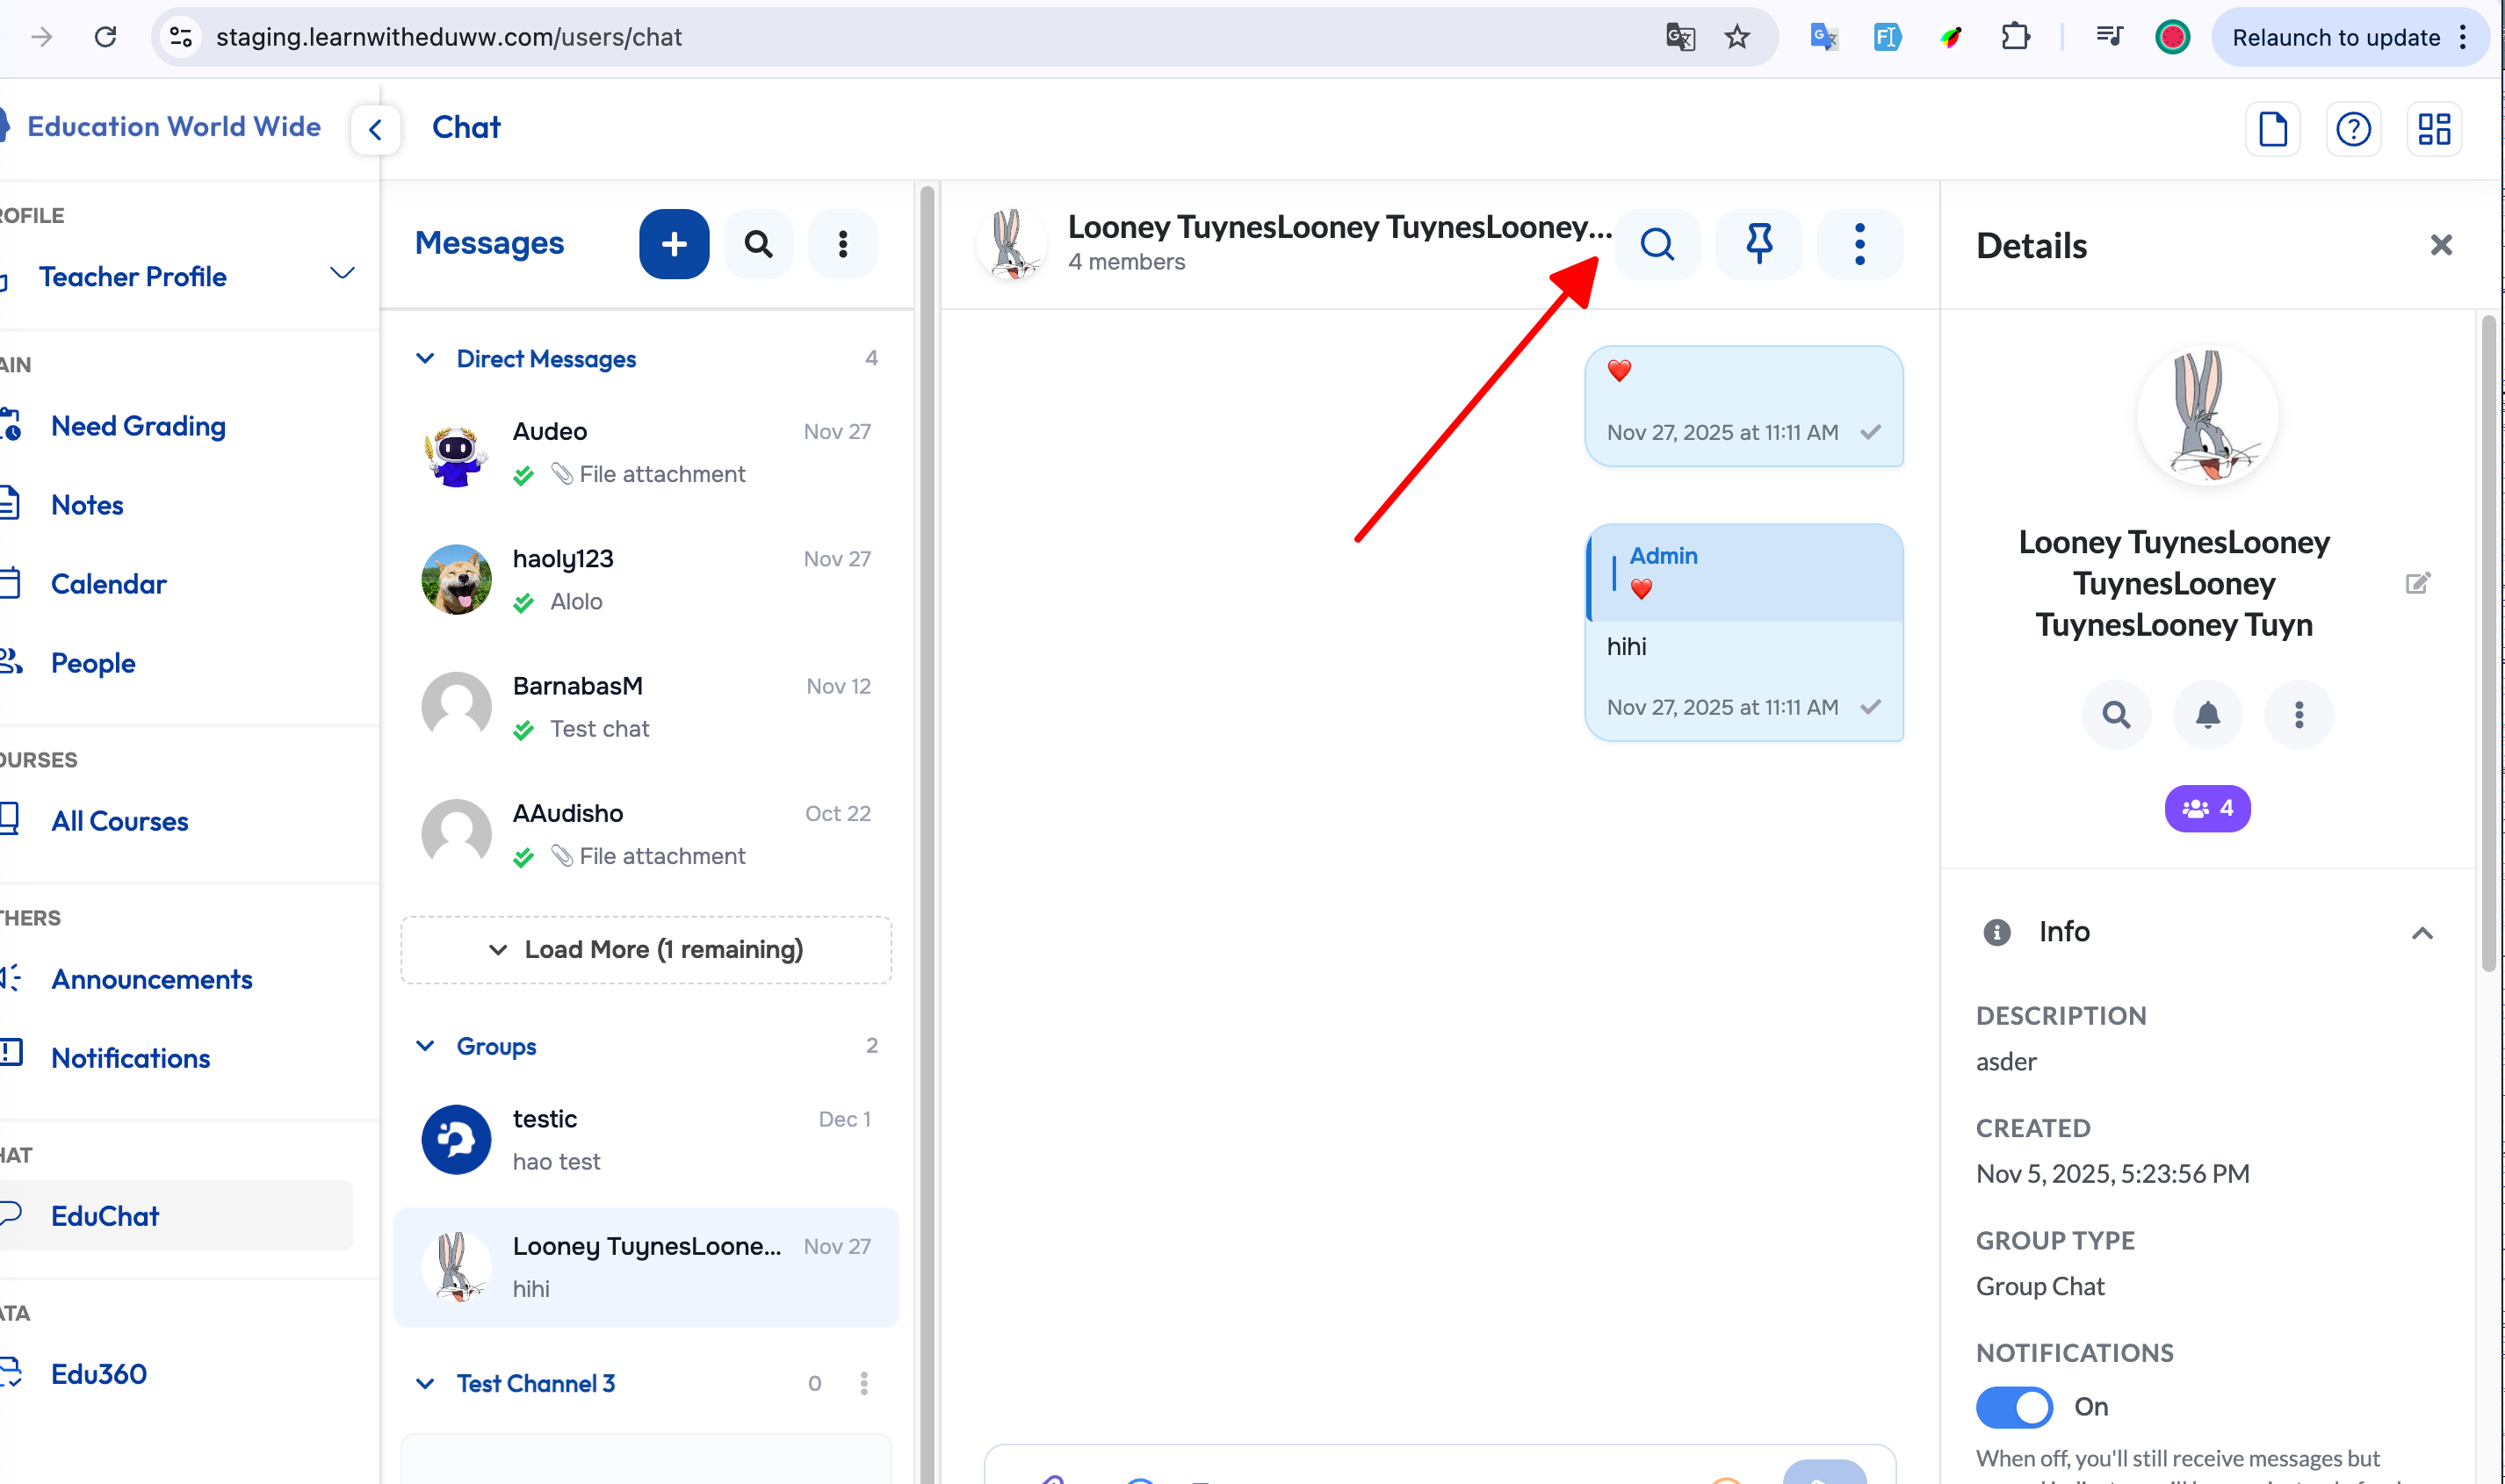Open the help question mark icon

point(2352,129)
